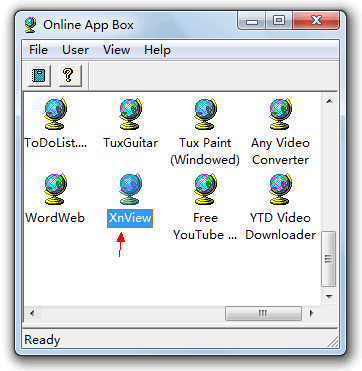362x371 pixels.
Task: Click the horizontal scrollbar right arrow
Action: [312, 313]
